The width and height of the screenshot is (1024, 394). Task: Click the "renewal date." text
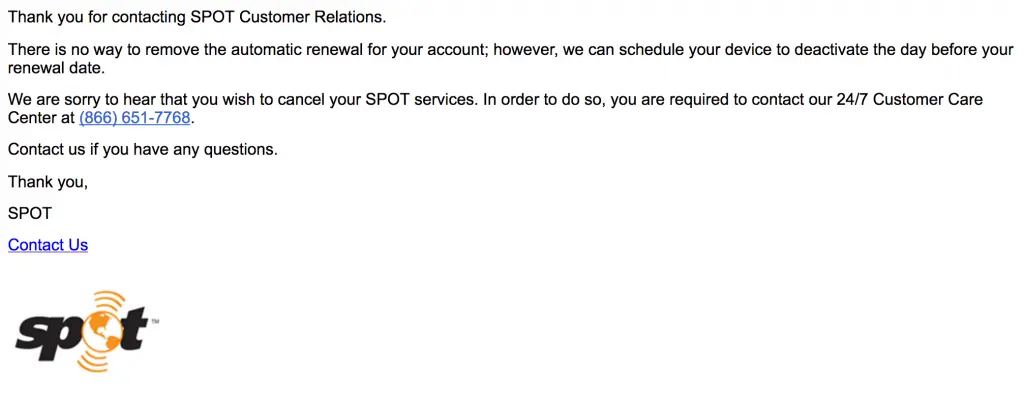pos(56,68)
